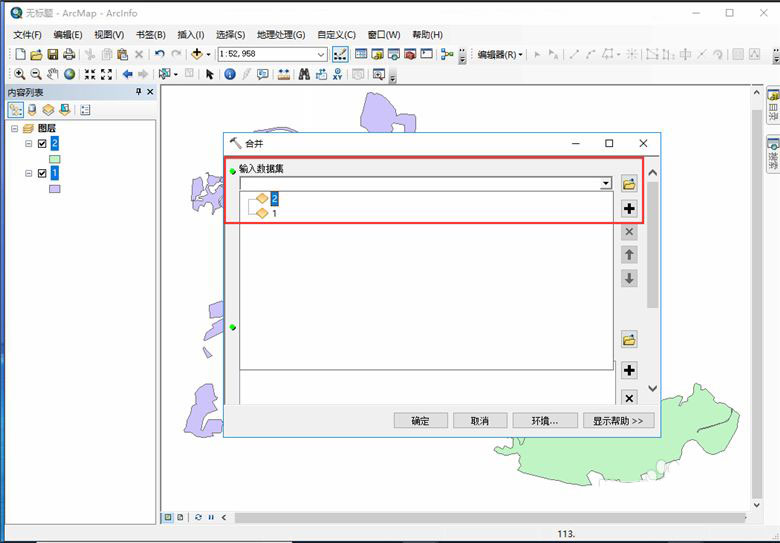Switch to List By Source view
The height and width of the screenshot is (543, 780).
[x=32, y=110]
